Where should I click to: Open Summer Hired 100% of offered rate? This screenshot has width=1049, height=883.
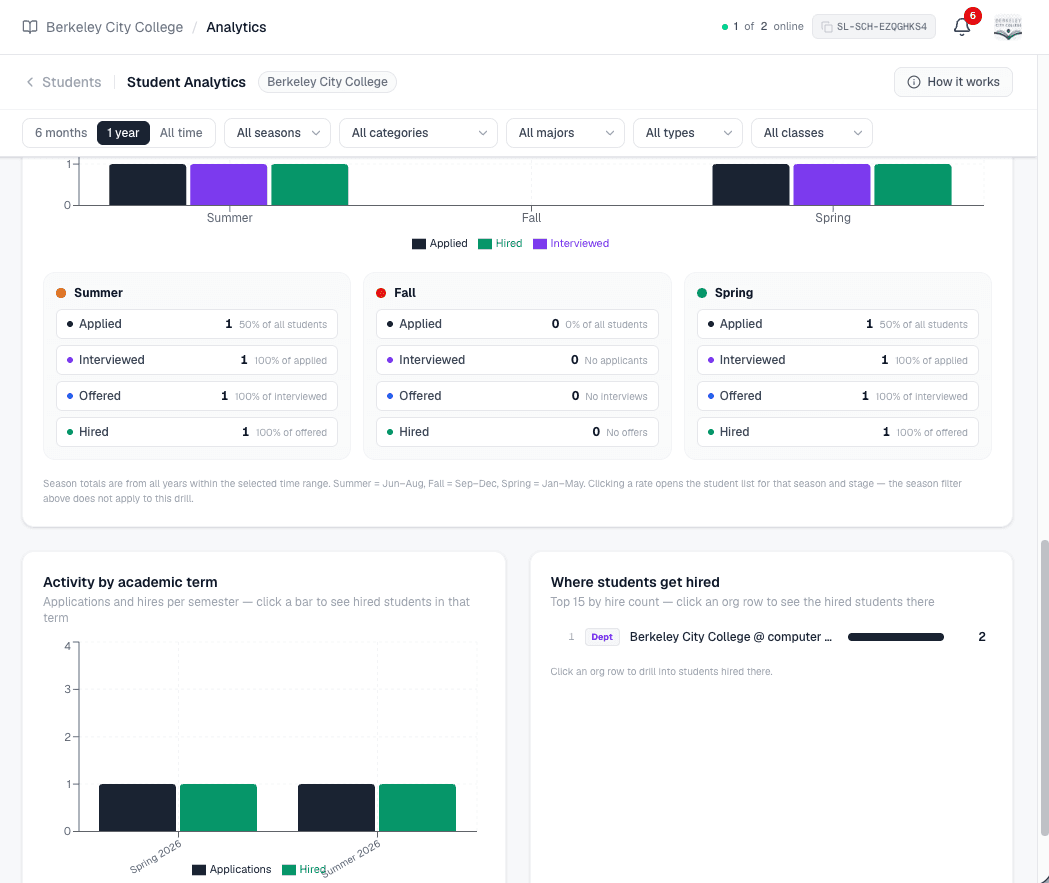[197, 432]
